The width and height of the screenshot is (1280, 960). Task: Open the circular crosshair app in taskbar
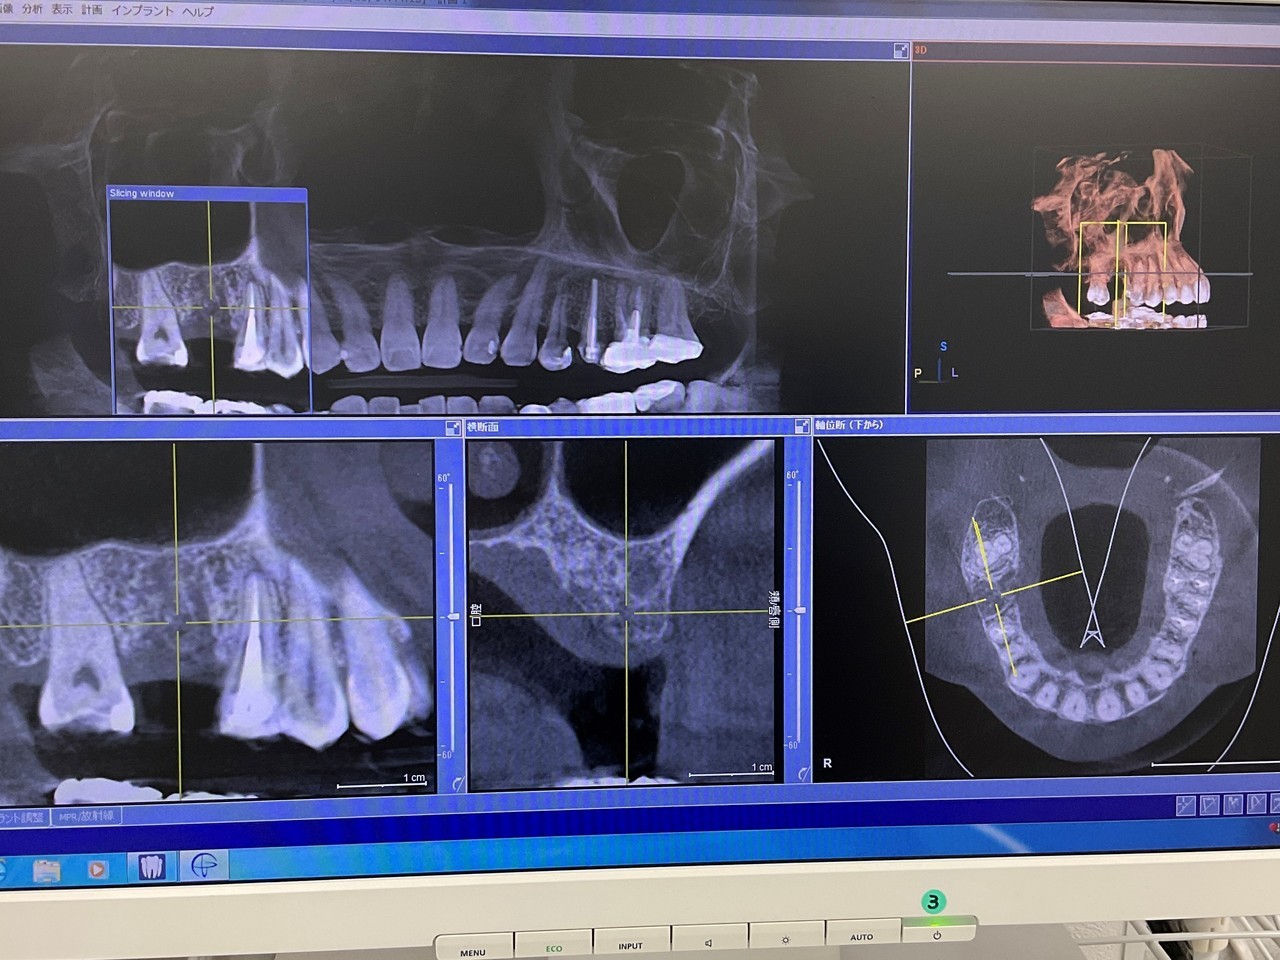(x=204, y=866)
